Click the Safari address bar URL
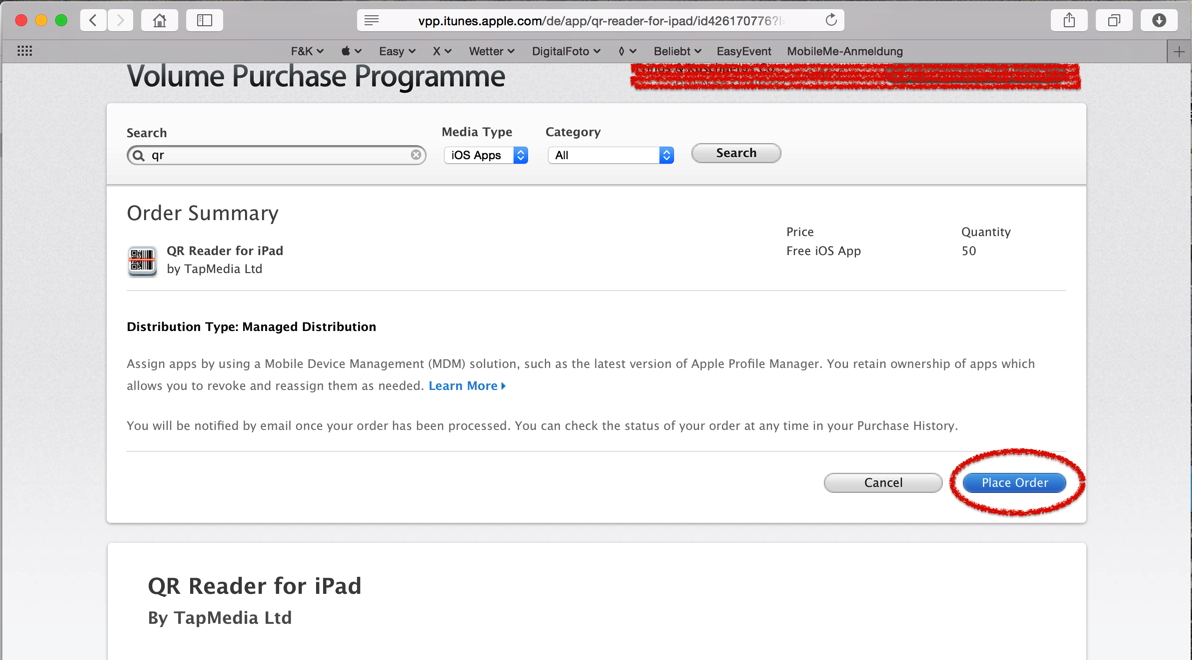This screenshot has width=1192, height=660. pyautogui.click(x=599, y=21)
